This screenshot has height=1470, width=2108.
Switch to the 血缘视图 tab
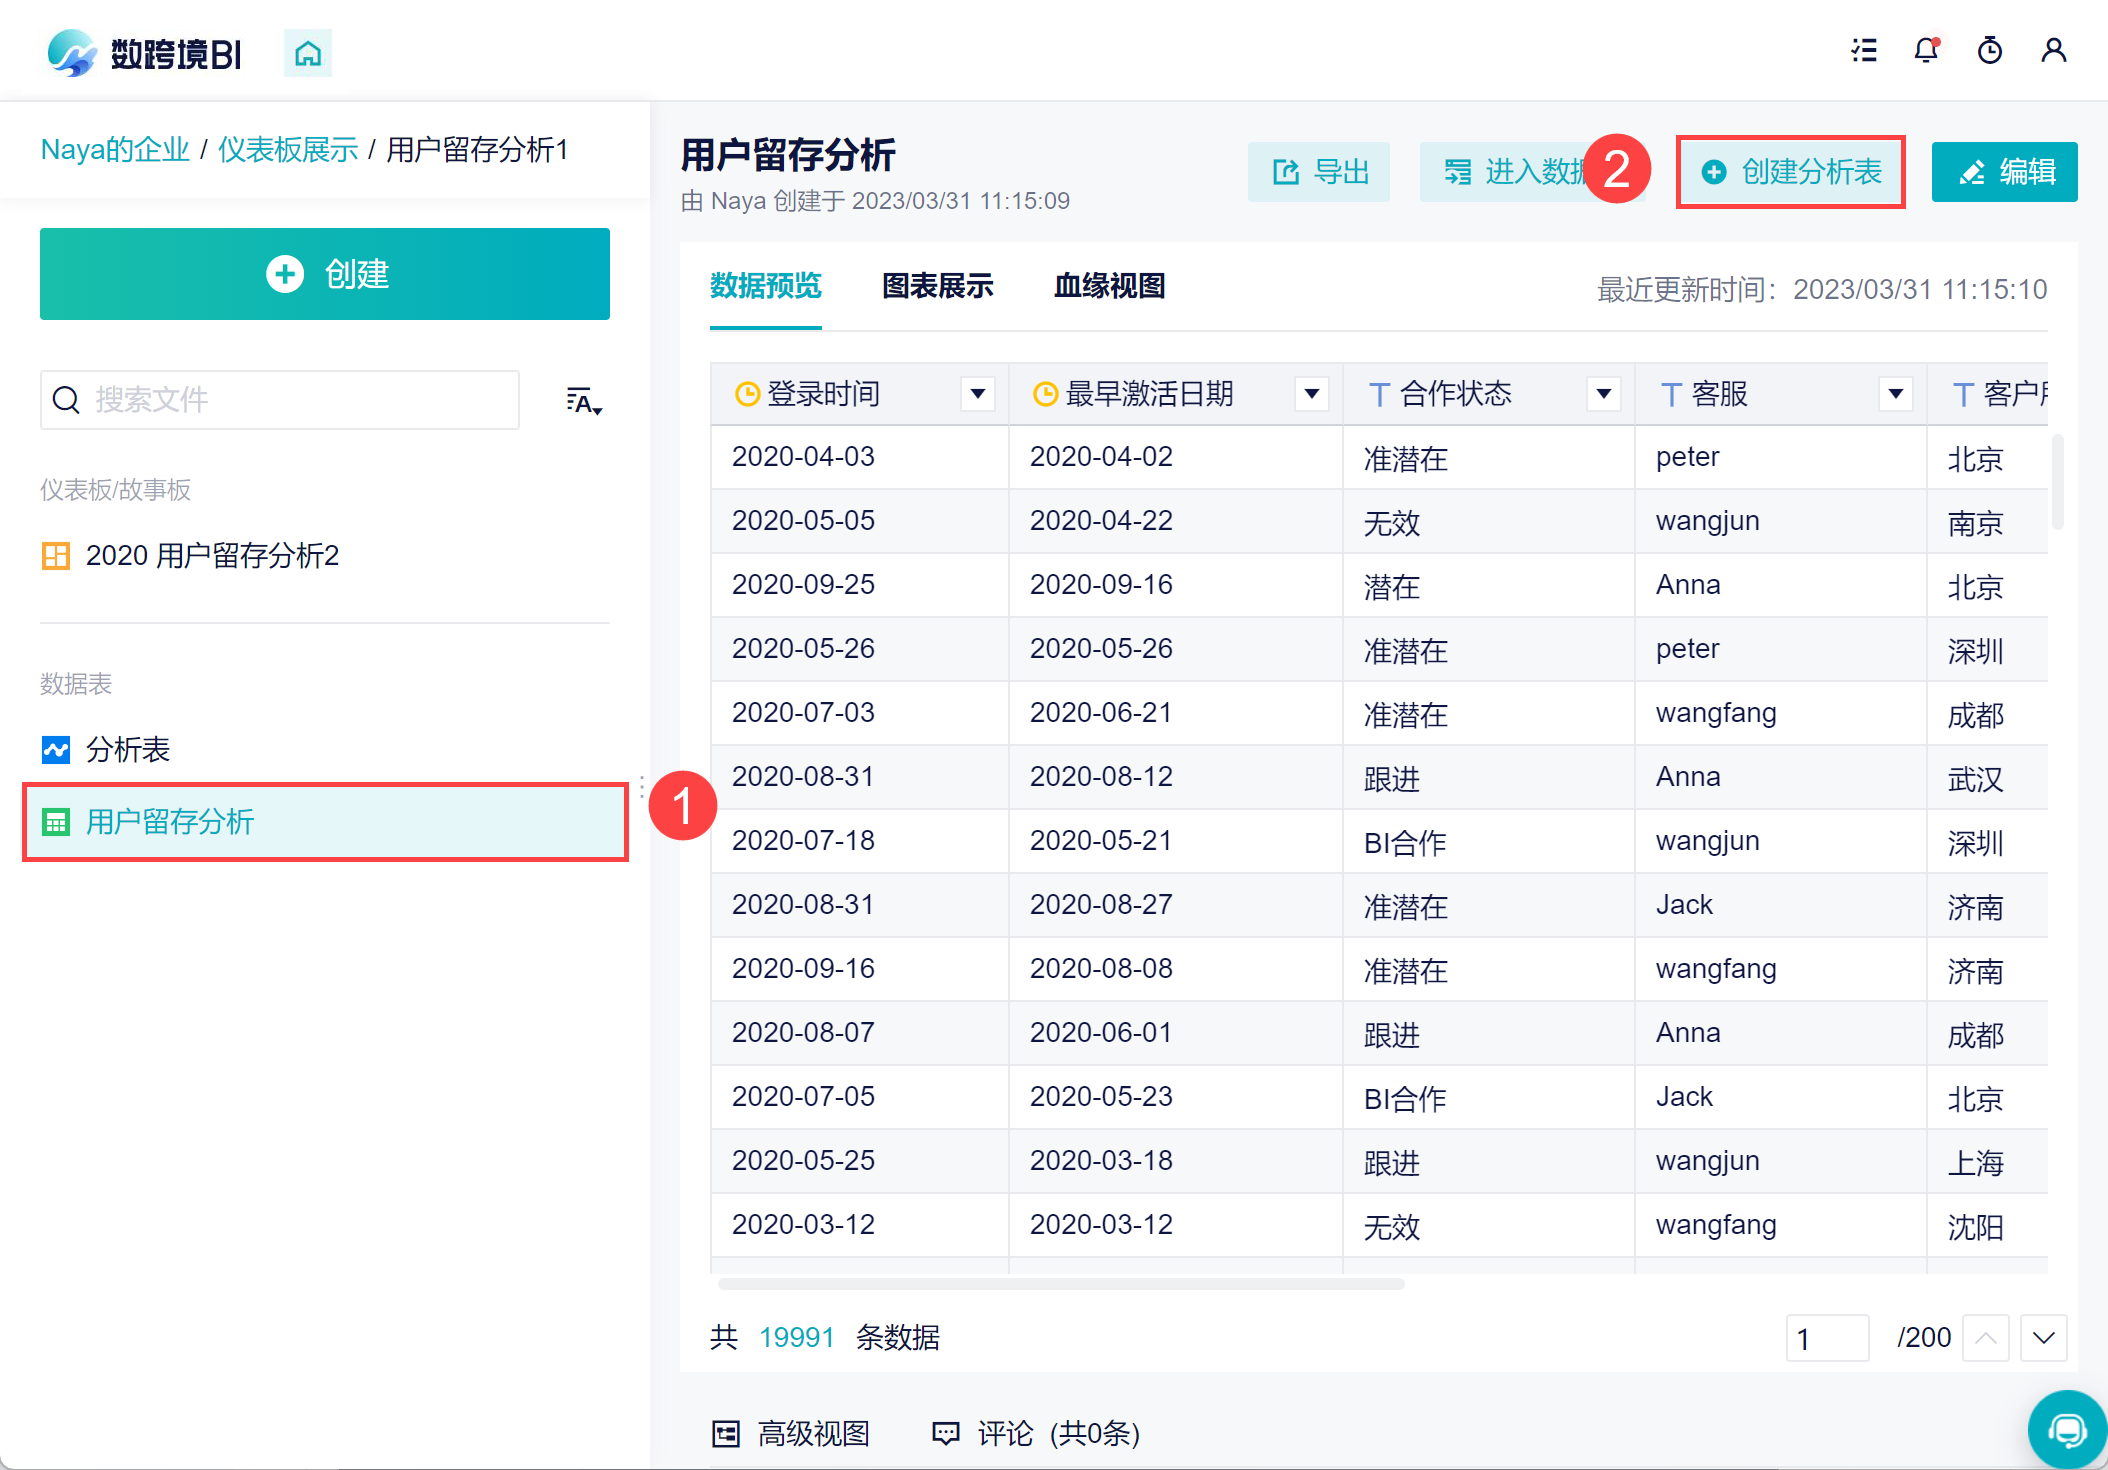[1109, 287]
